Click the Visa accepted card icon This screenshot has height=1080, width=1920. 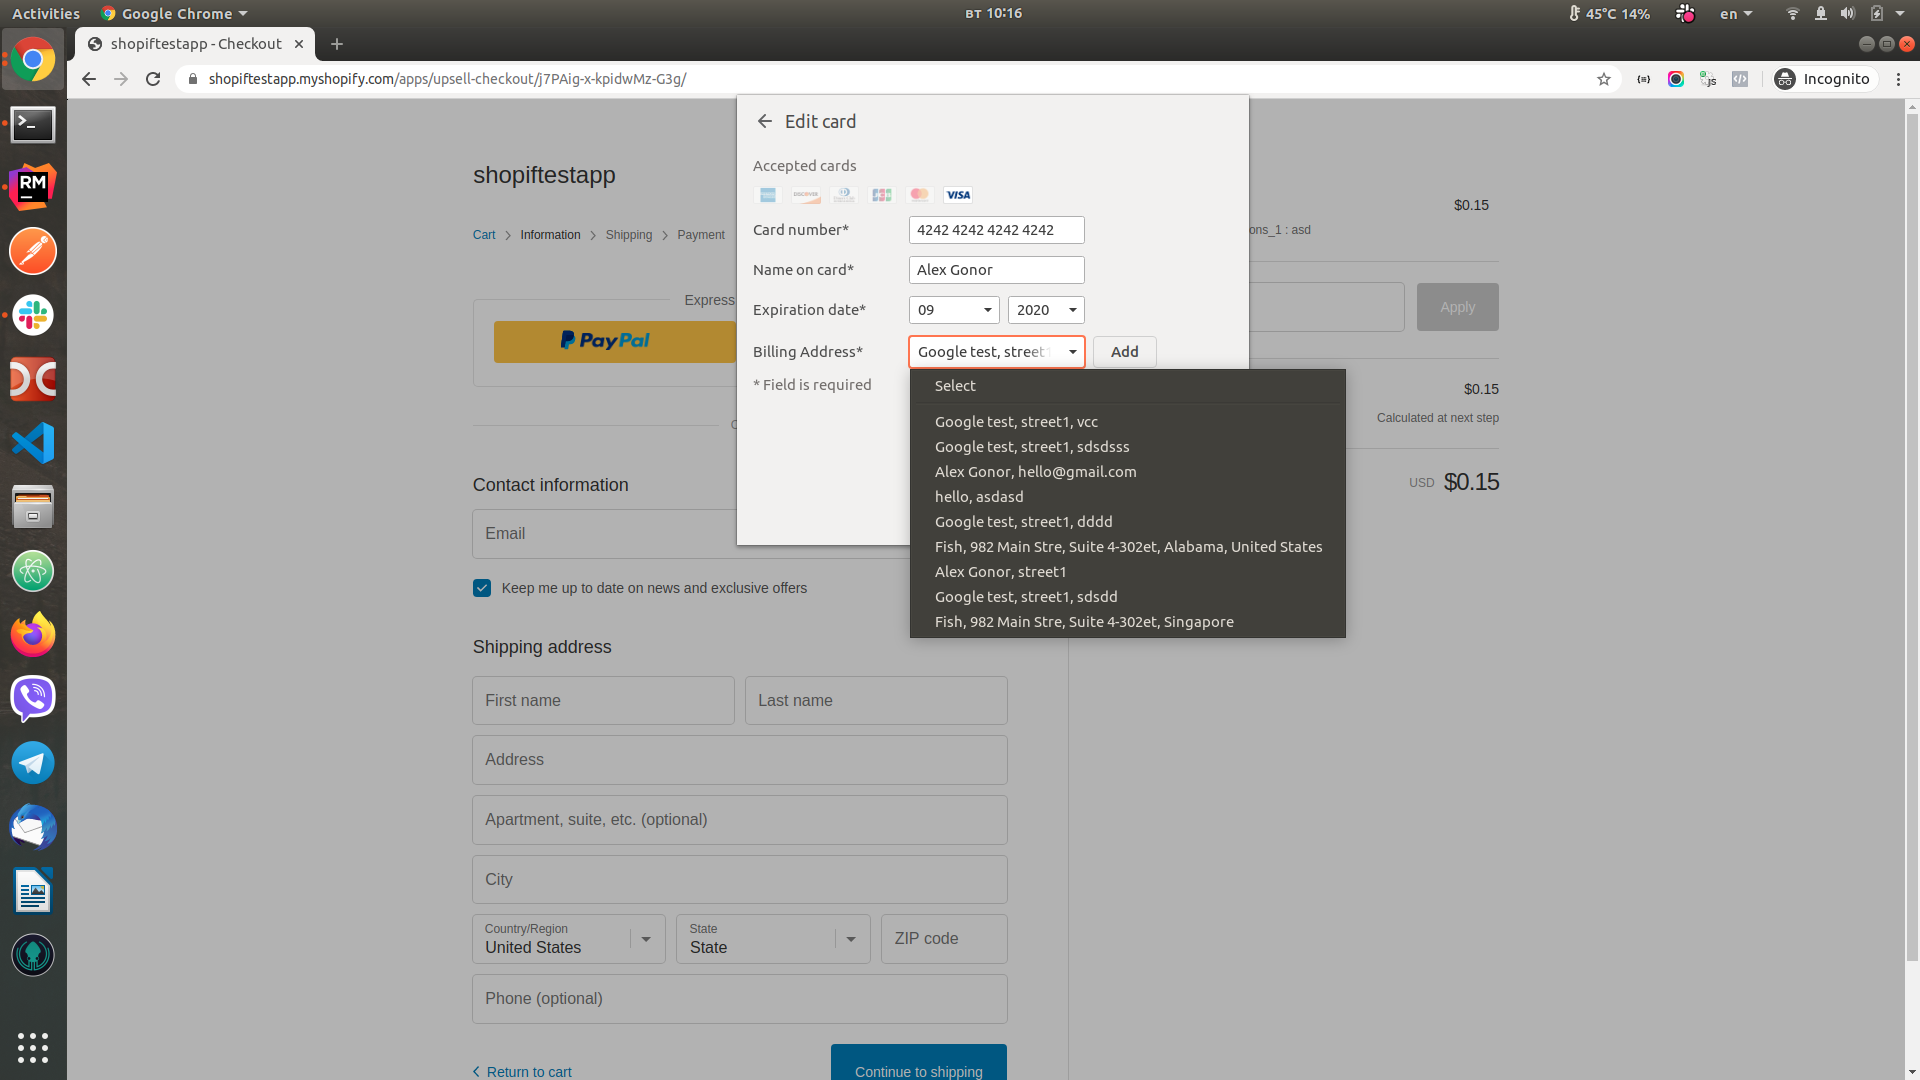click(x=958, y=195)
